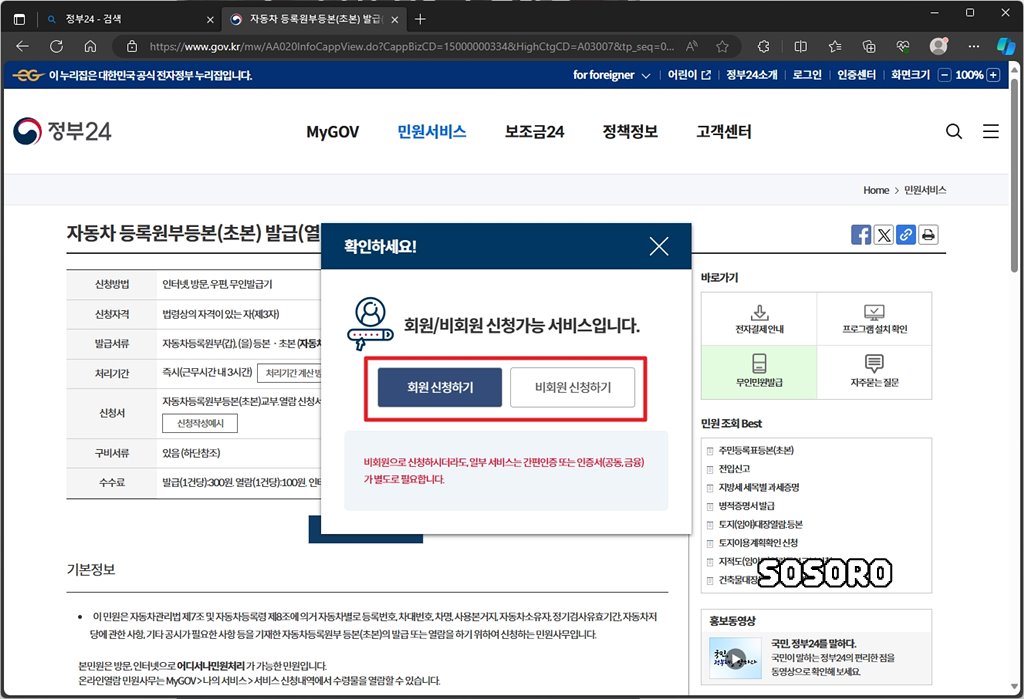Image resolution: width=1024 pixels, height=699 pixels.
Task: Open tab actions menu icon
Action: [x=20, y=20]
